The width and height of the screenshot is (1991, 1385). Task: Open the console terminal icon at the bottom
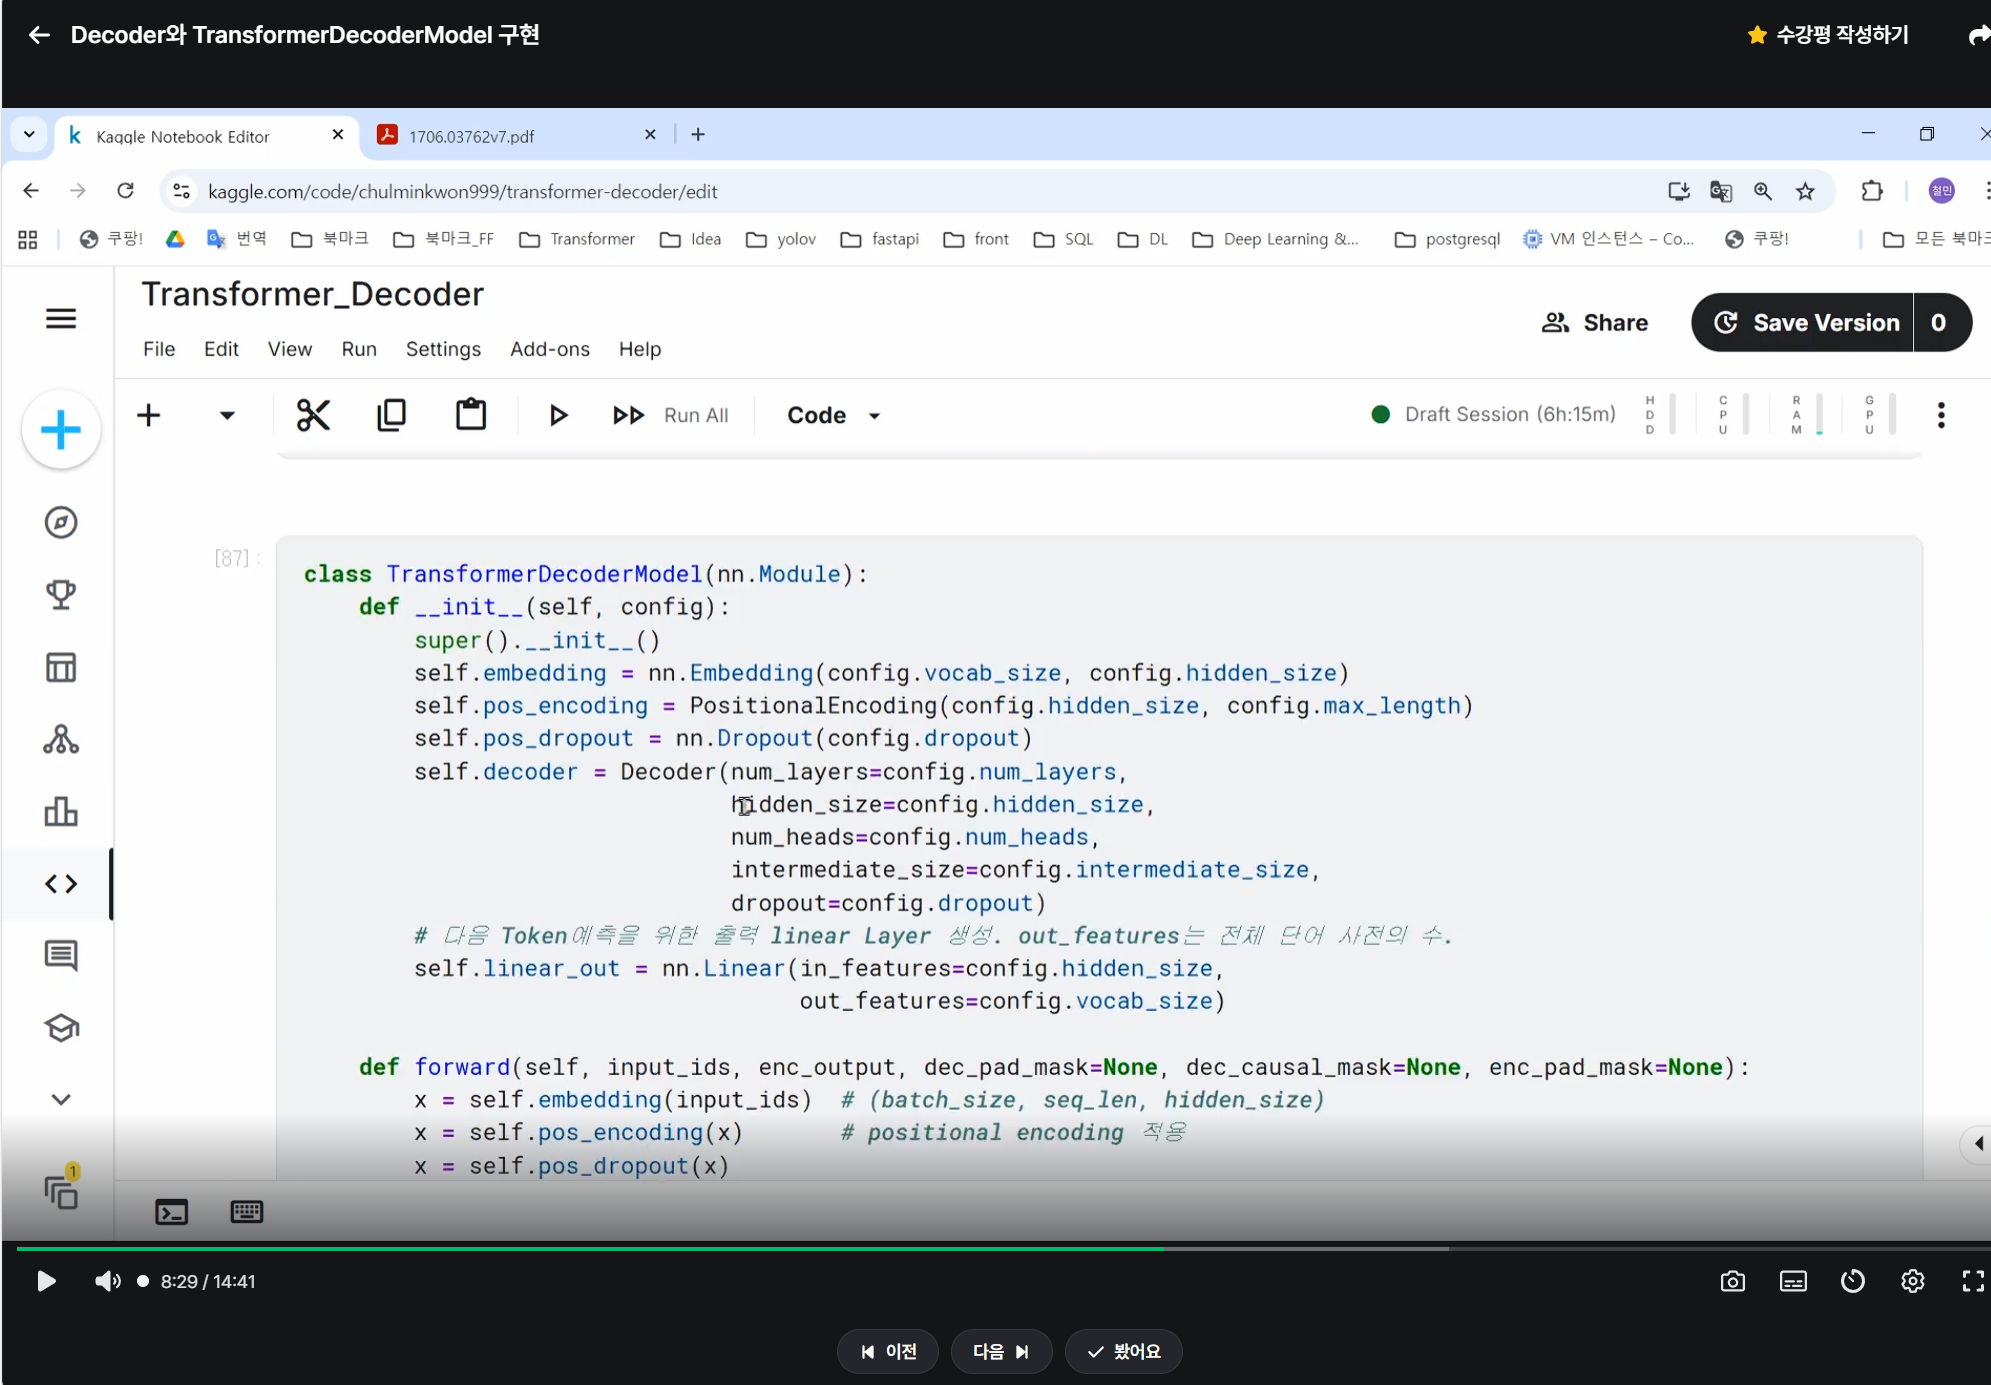tap(171, 1213)
